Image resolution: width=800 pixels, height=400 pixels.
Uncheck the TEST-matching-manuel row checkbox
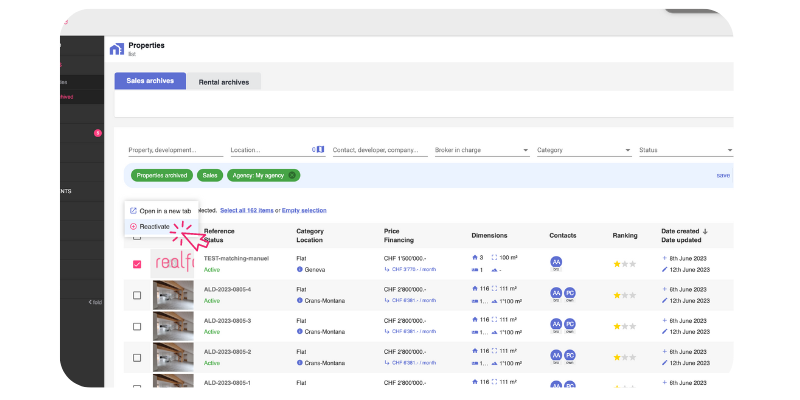point(137,264)
